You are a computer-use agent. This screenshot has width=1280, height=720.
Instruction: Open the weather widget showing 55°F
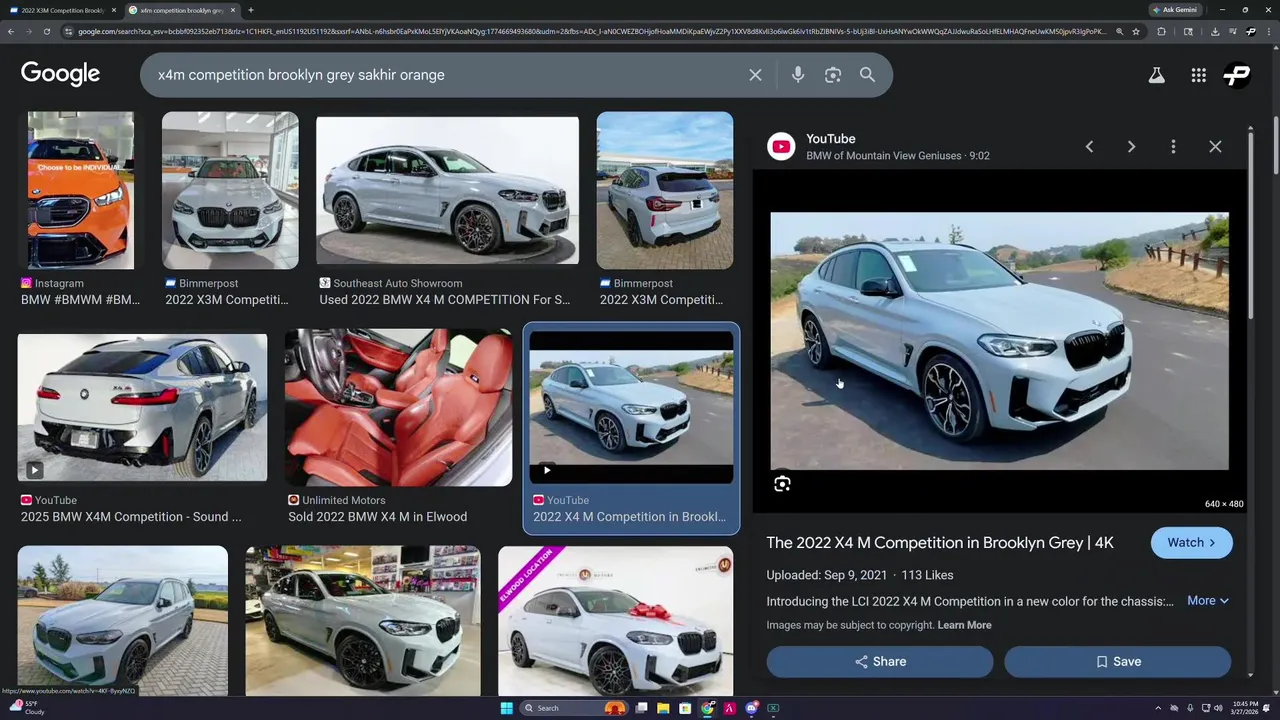(x=25, y=708)
